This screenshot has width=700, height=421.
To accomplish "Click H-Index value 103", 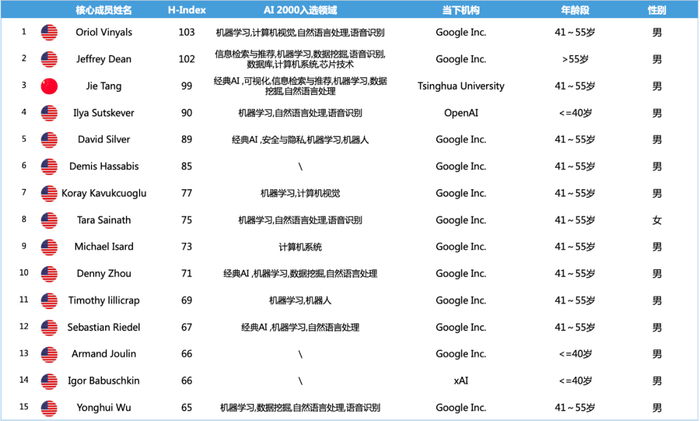I will point(187,32).
